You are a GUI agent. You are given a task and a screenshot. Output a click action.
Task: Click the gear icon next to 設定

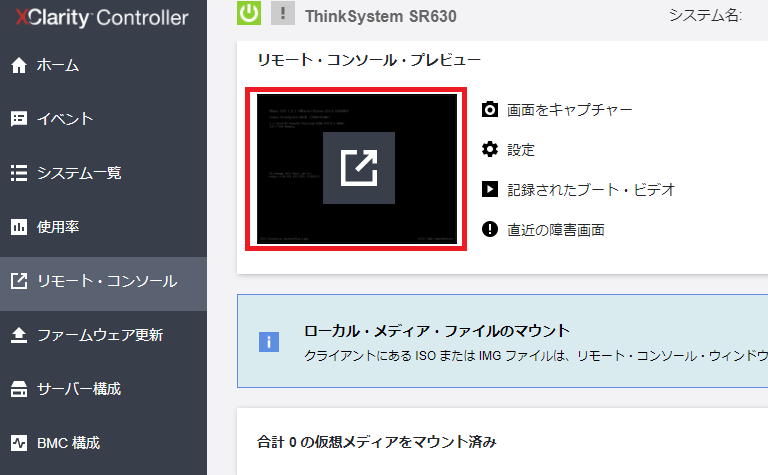tap(490, 149)
